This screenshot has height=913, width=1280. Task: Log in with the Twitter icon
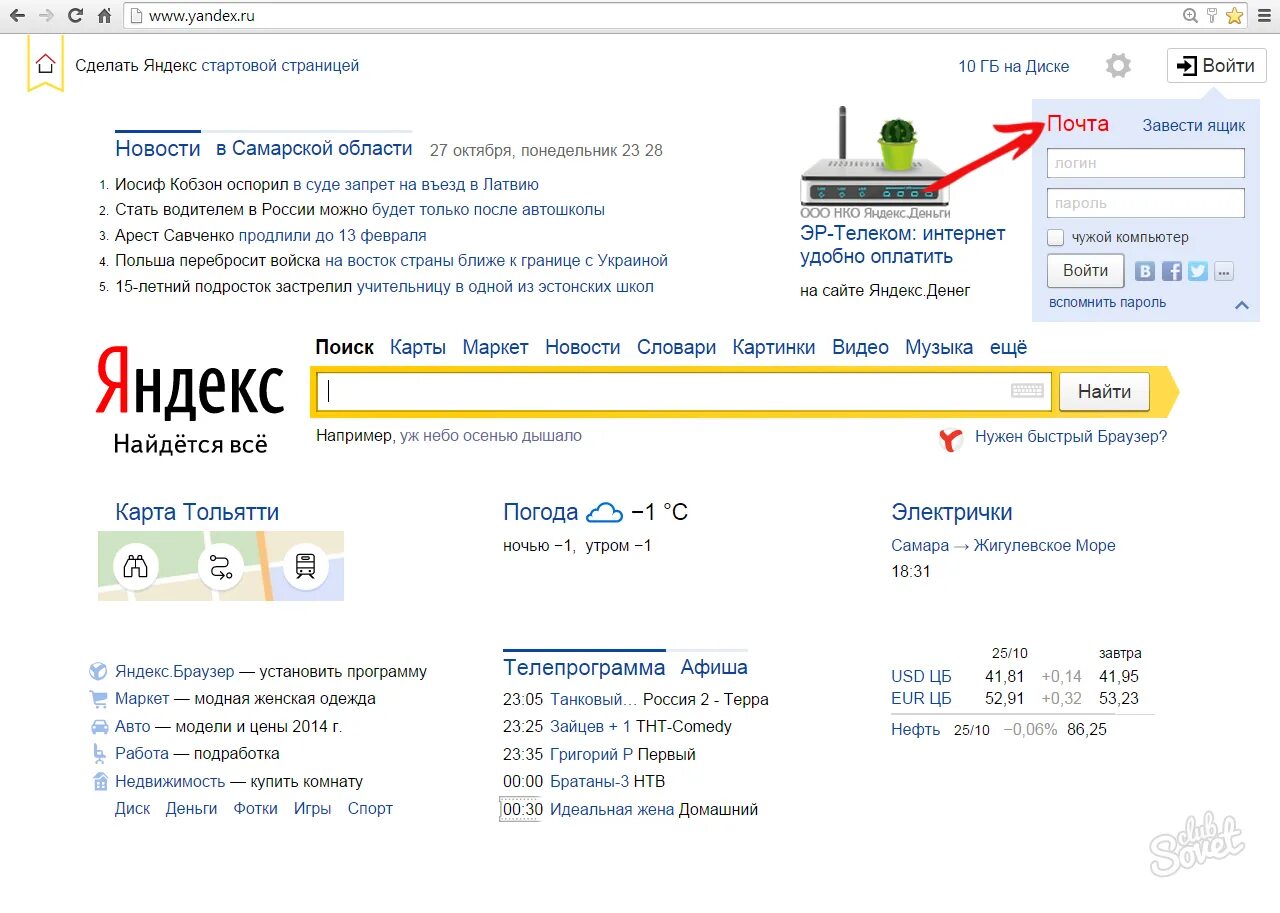pos(1197,271)
